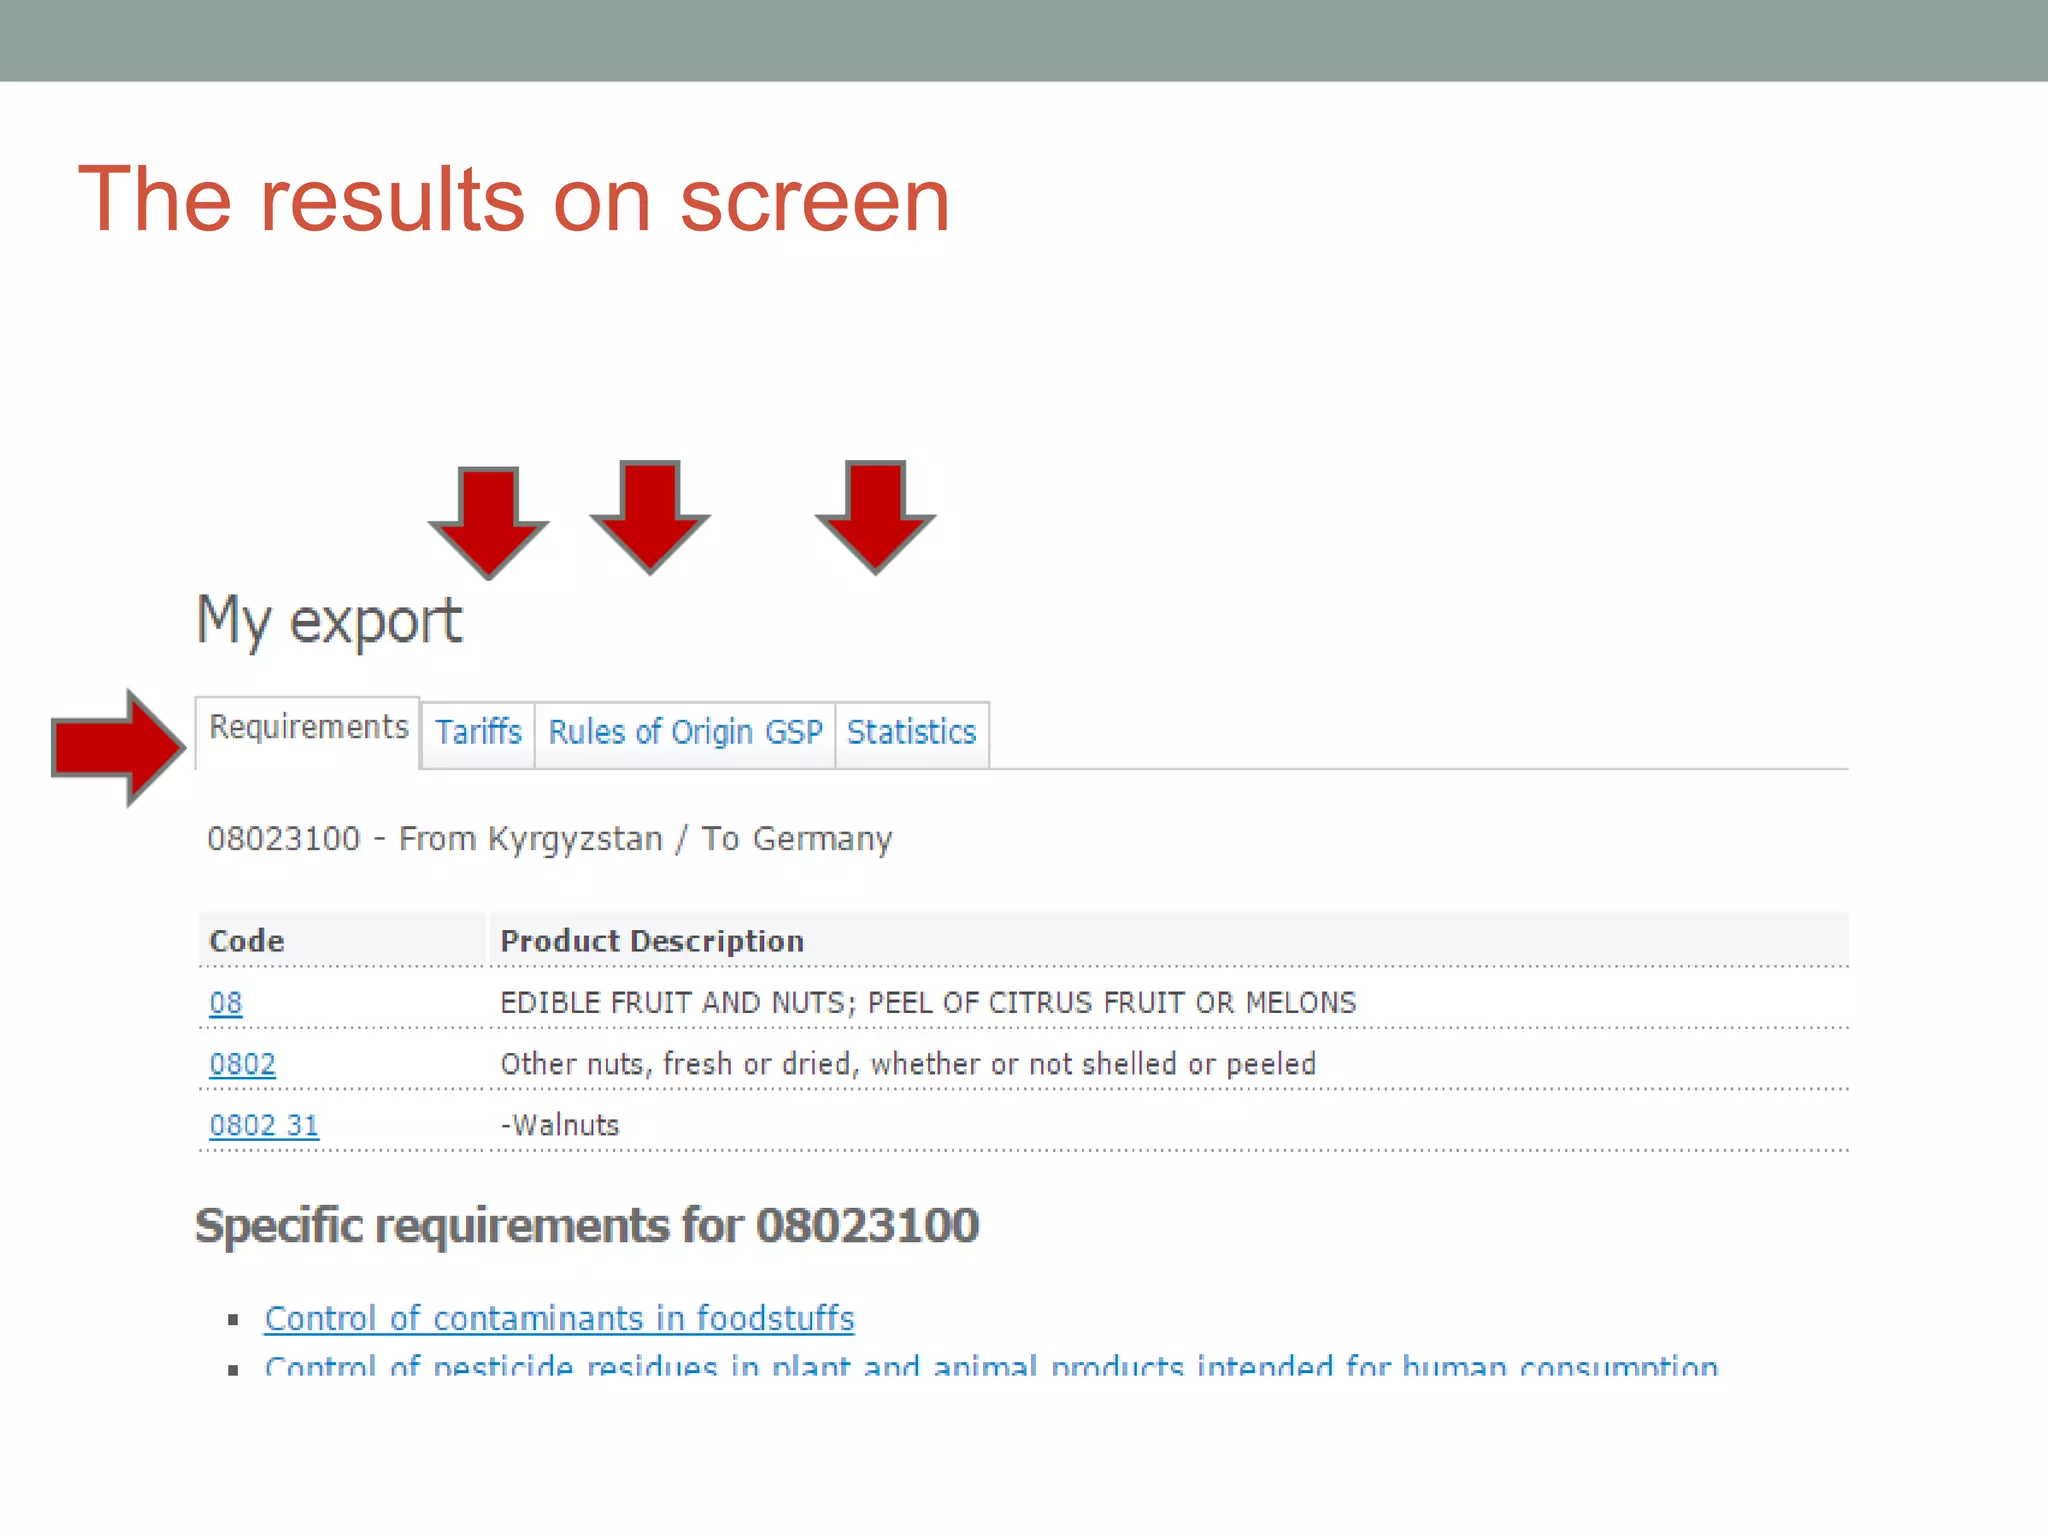Image resolution: width=2048 pixels, height=1536 pixels.
Task: Click the Product Description column header
Action: [x=652, y=941]
